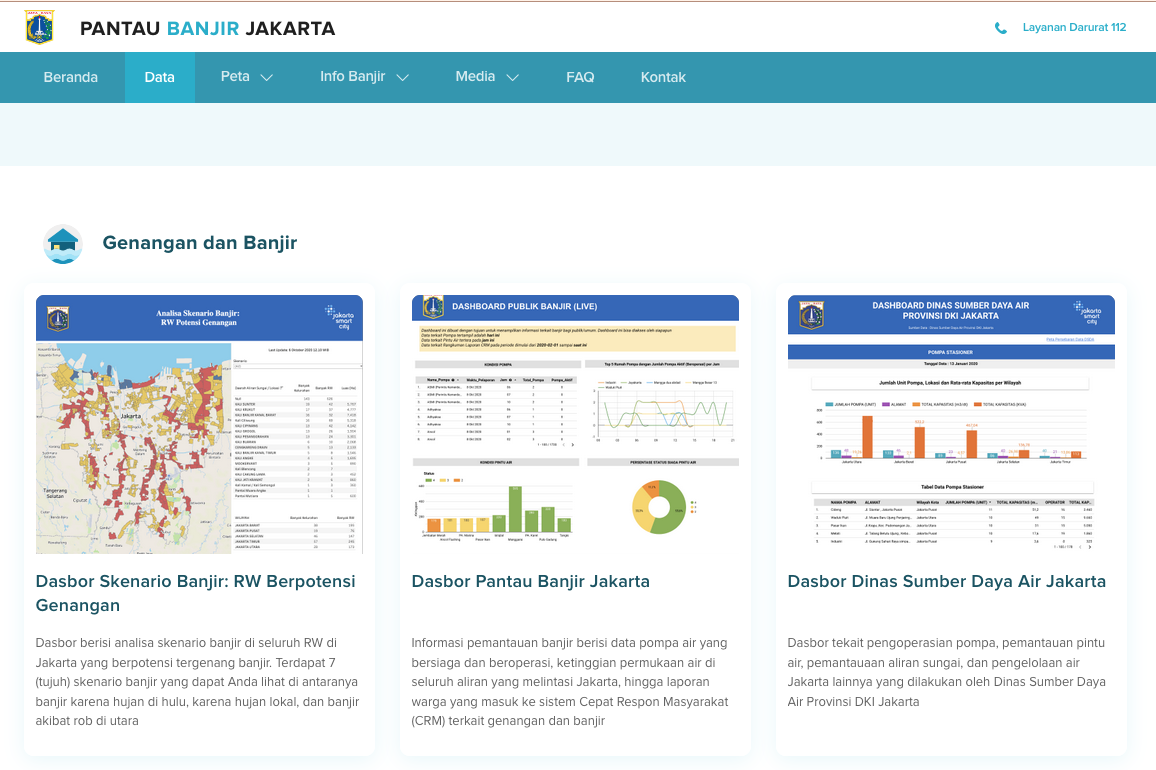Image resolution: width=1156 pixels, height=770 pixels.
Task: Expand the Peta dropdown chevron
Action: tap(267, 77)
